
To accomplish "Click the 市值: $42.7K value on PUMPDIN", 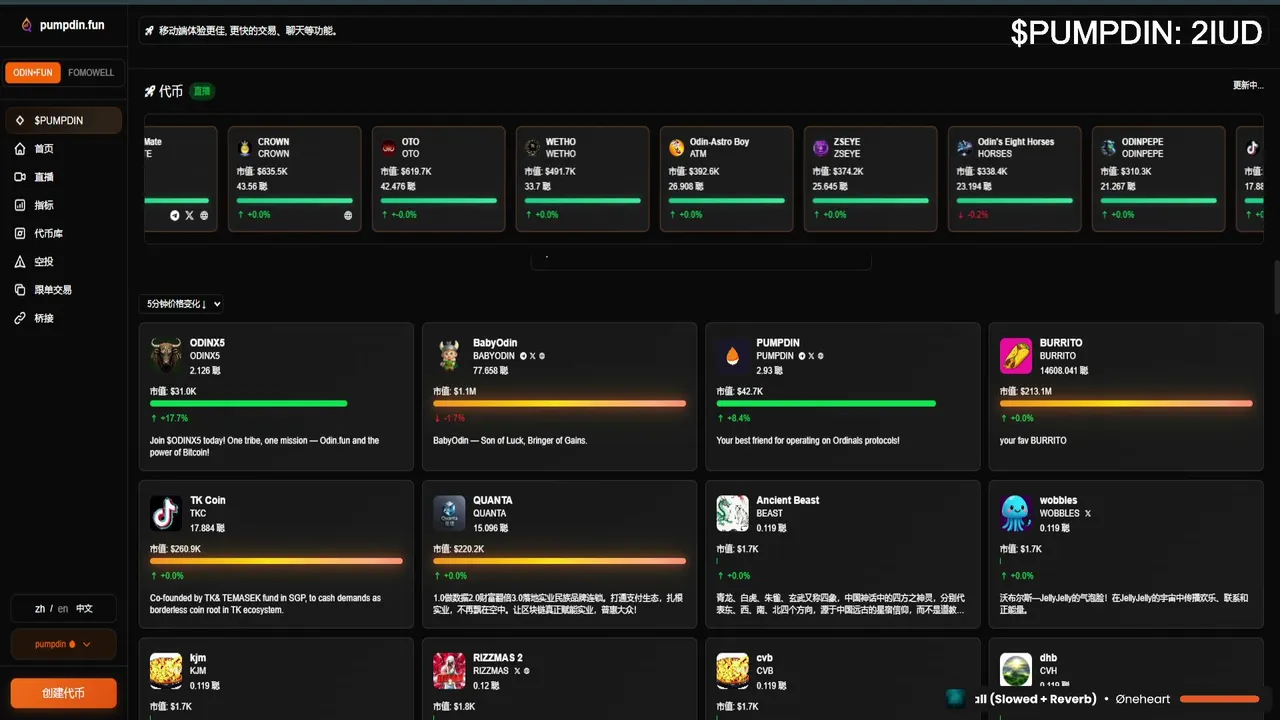I will 740,391.
